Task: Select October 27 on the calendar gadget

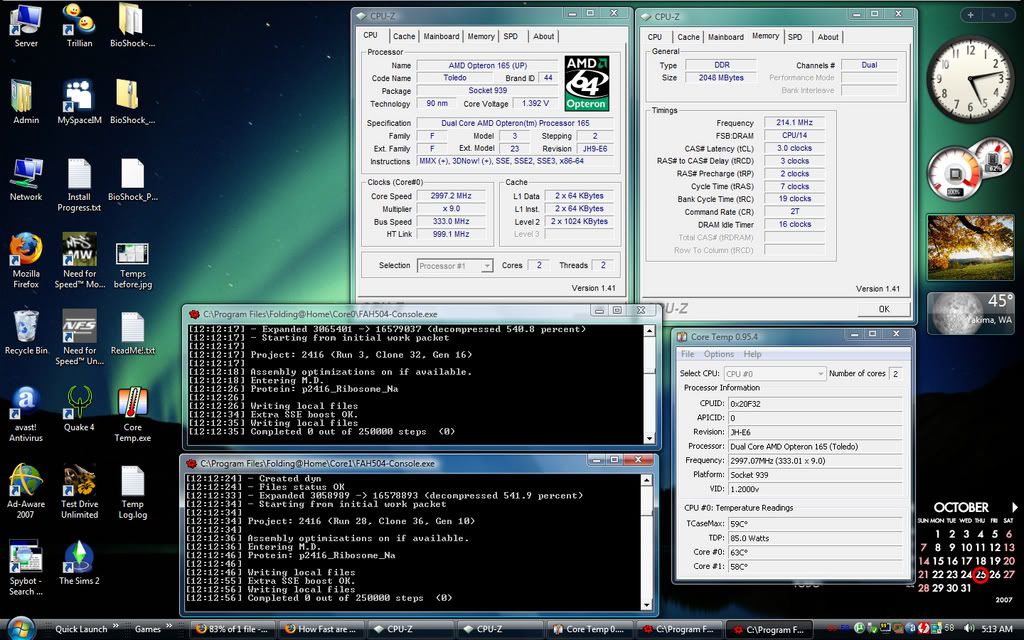Action: 1008,573
